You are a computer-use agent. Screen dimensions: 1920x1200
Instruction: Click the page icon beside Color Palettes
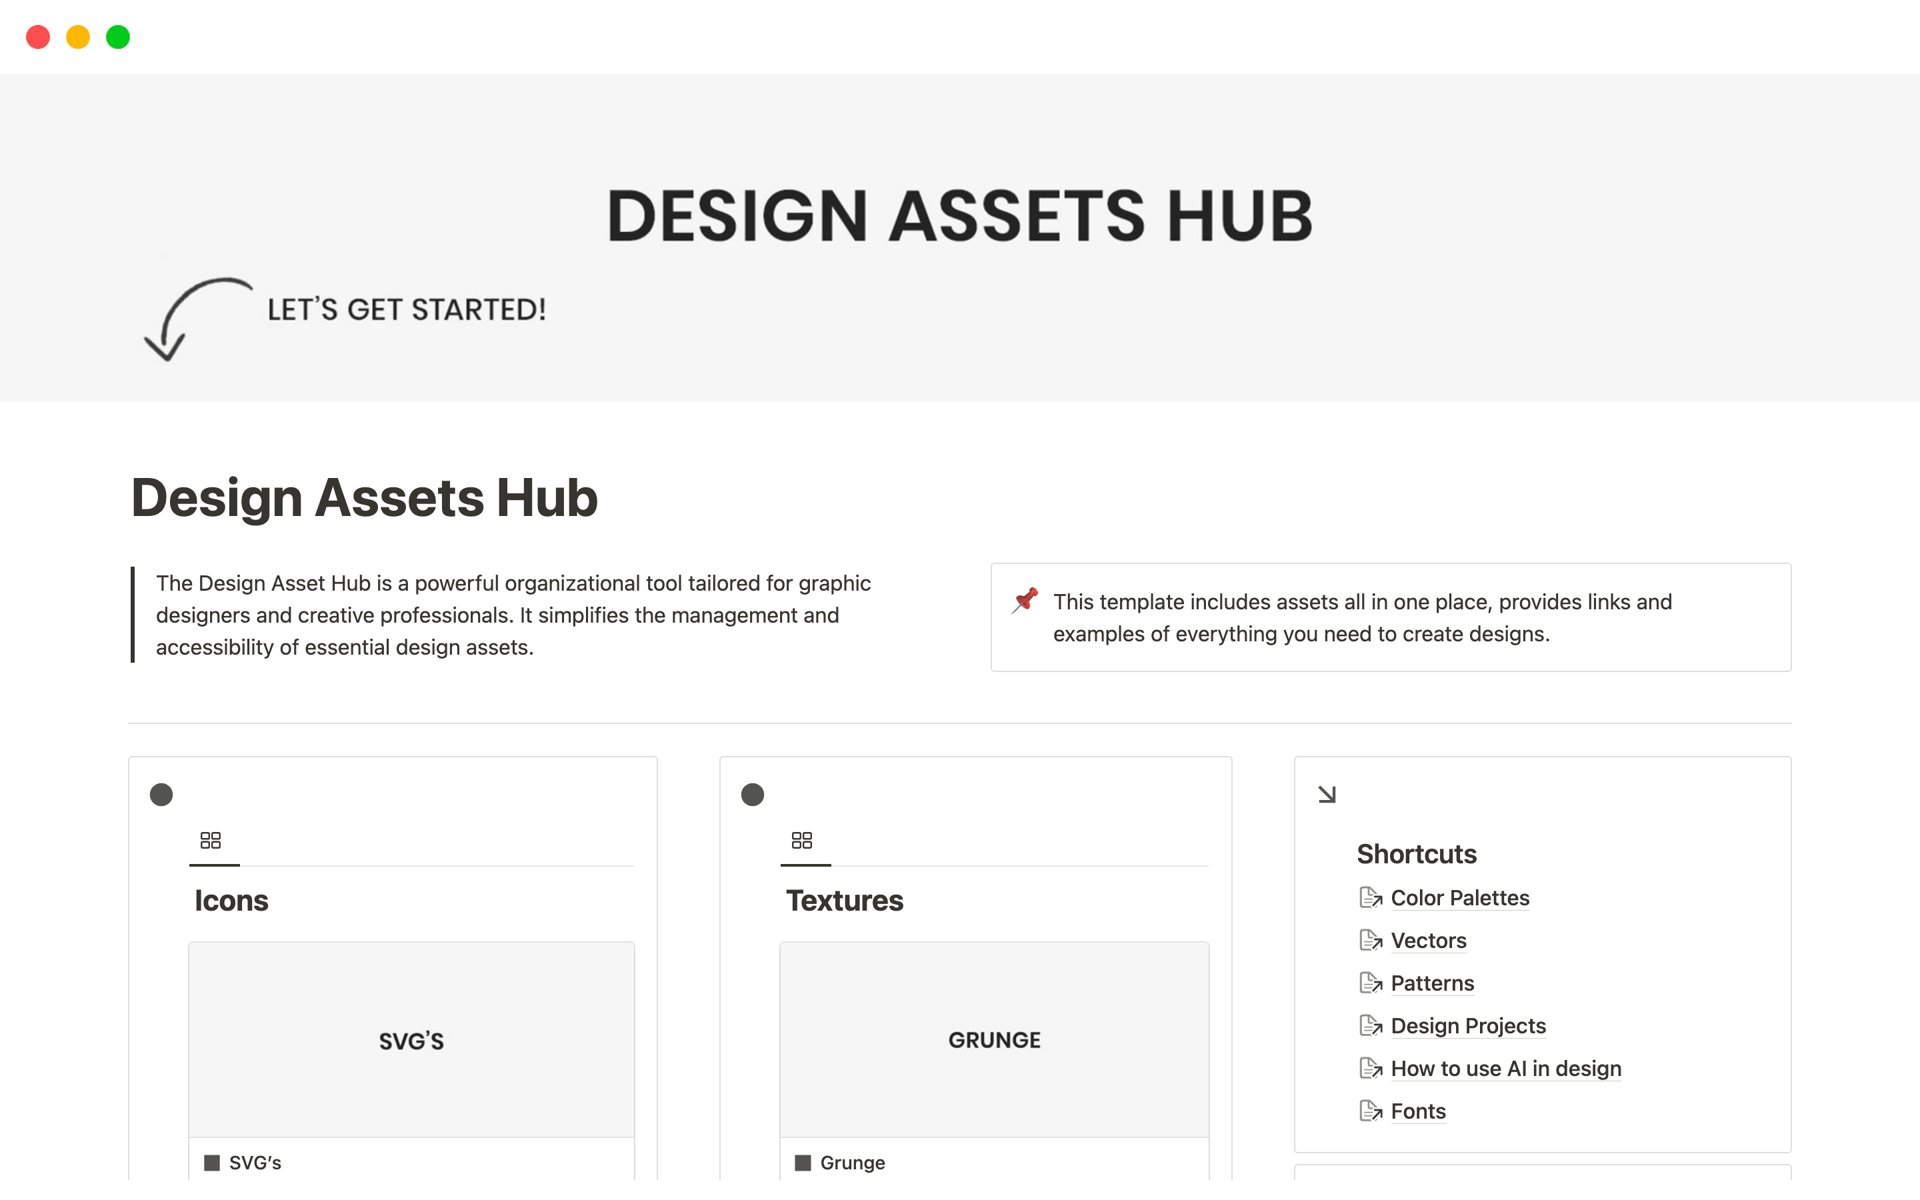click(x=1369, y=897)
